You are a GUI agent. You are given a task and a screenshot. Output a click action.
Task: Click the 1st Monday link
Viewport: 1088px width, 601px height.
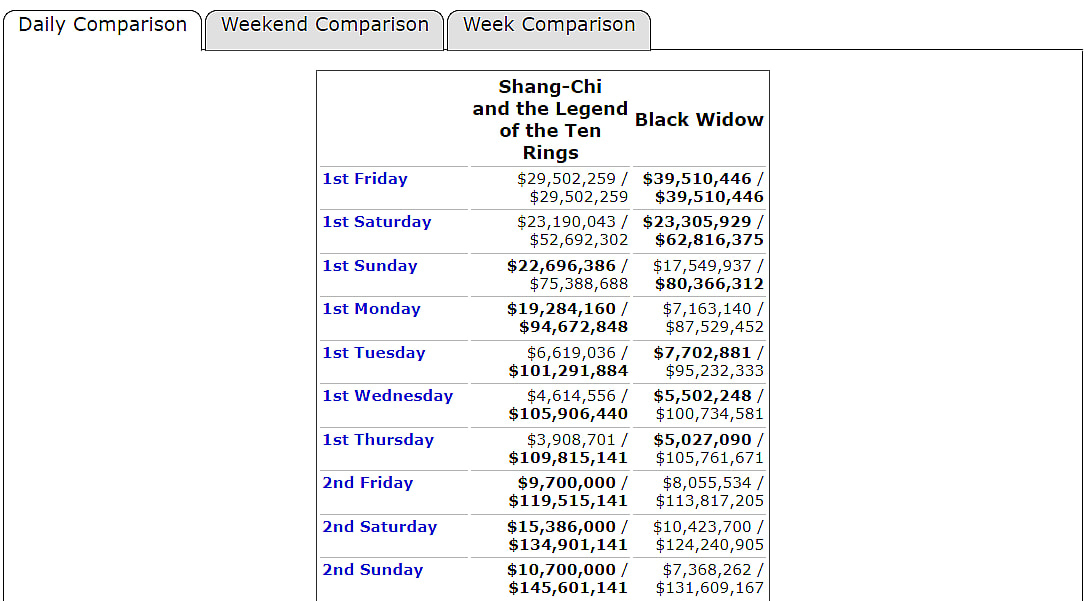tap(371, 309)
